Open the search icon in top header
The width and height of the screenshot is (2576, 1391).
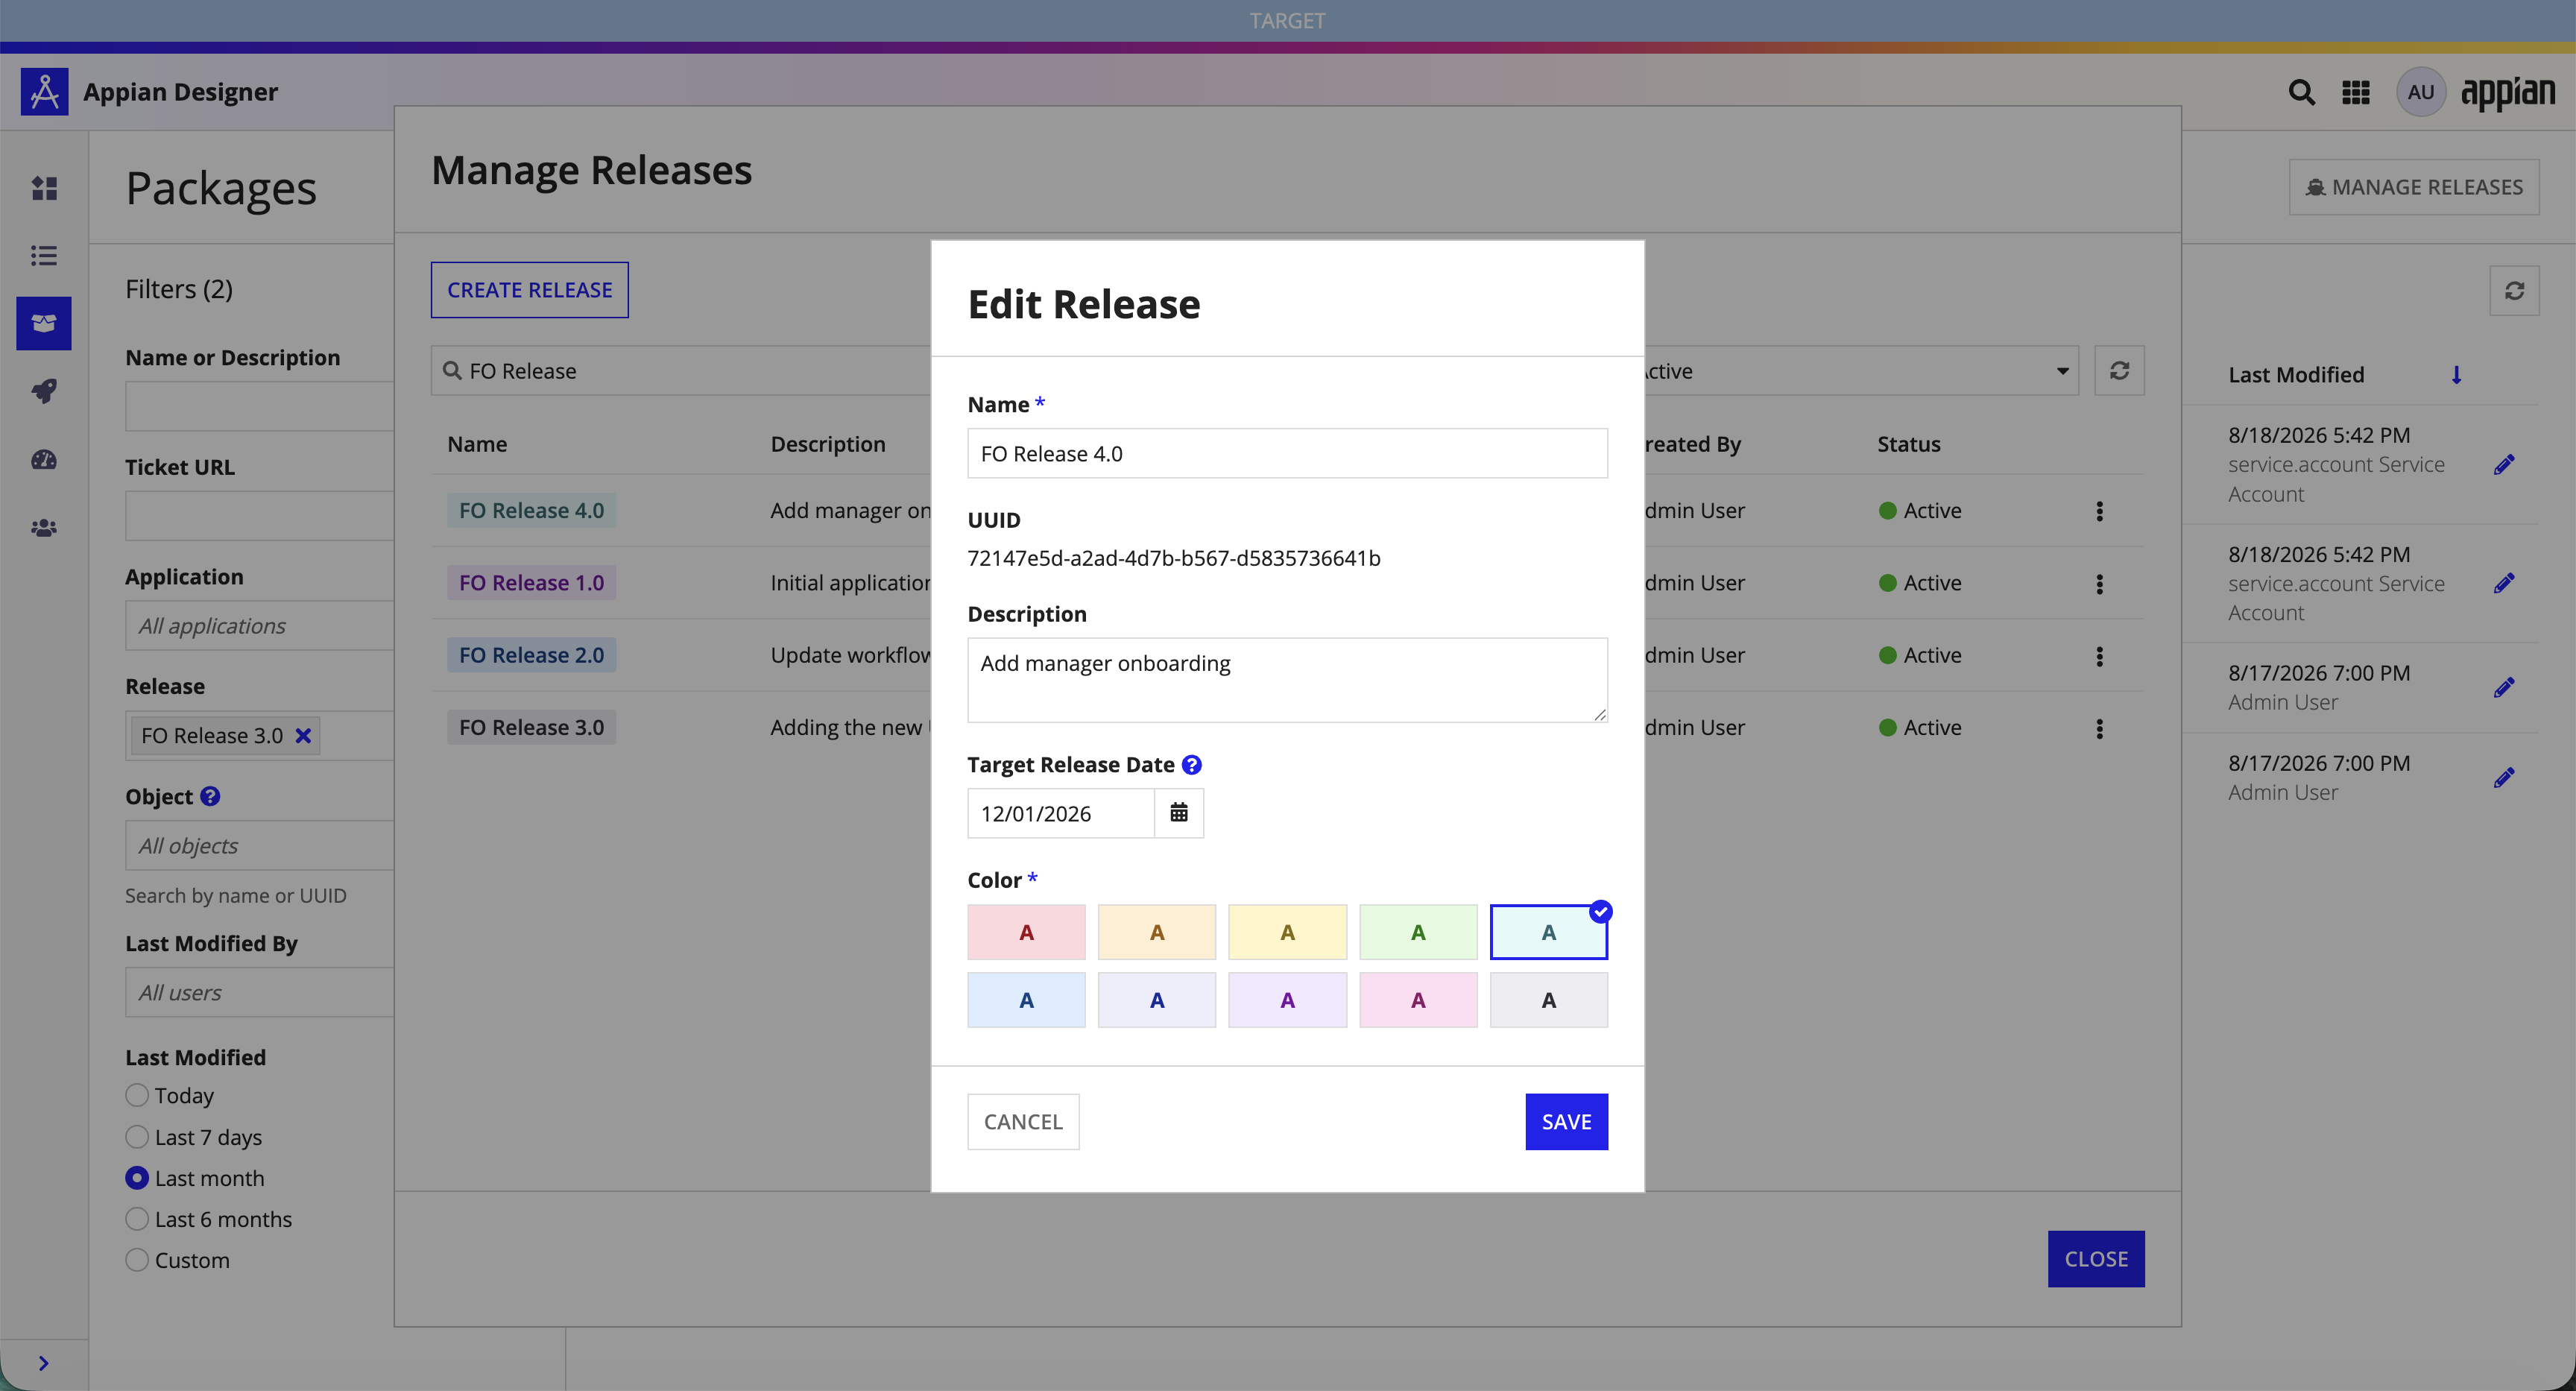(x=2301, y=93)
